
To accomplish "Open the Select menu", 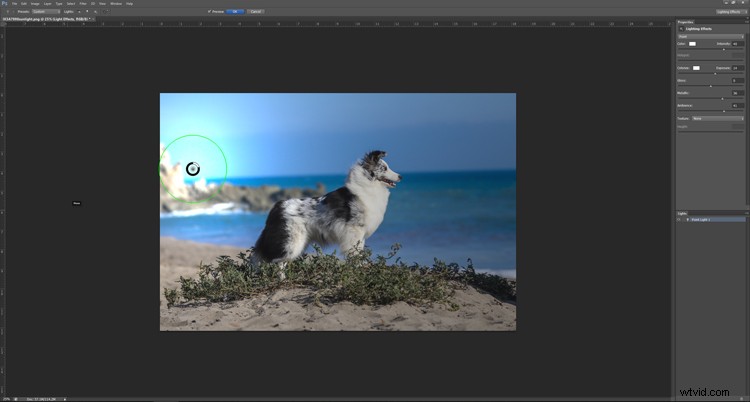I will point(71,3).
